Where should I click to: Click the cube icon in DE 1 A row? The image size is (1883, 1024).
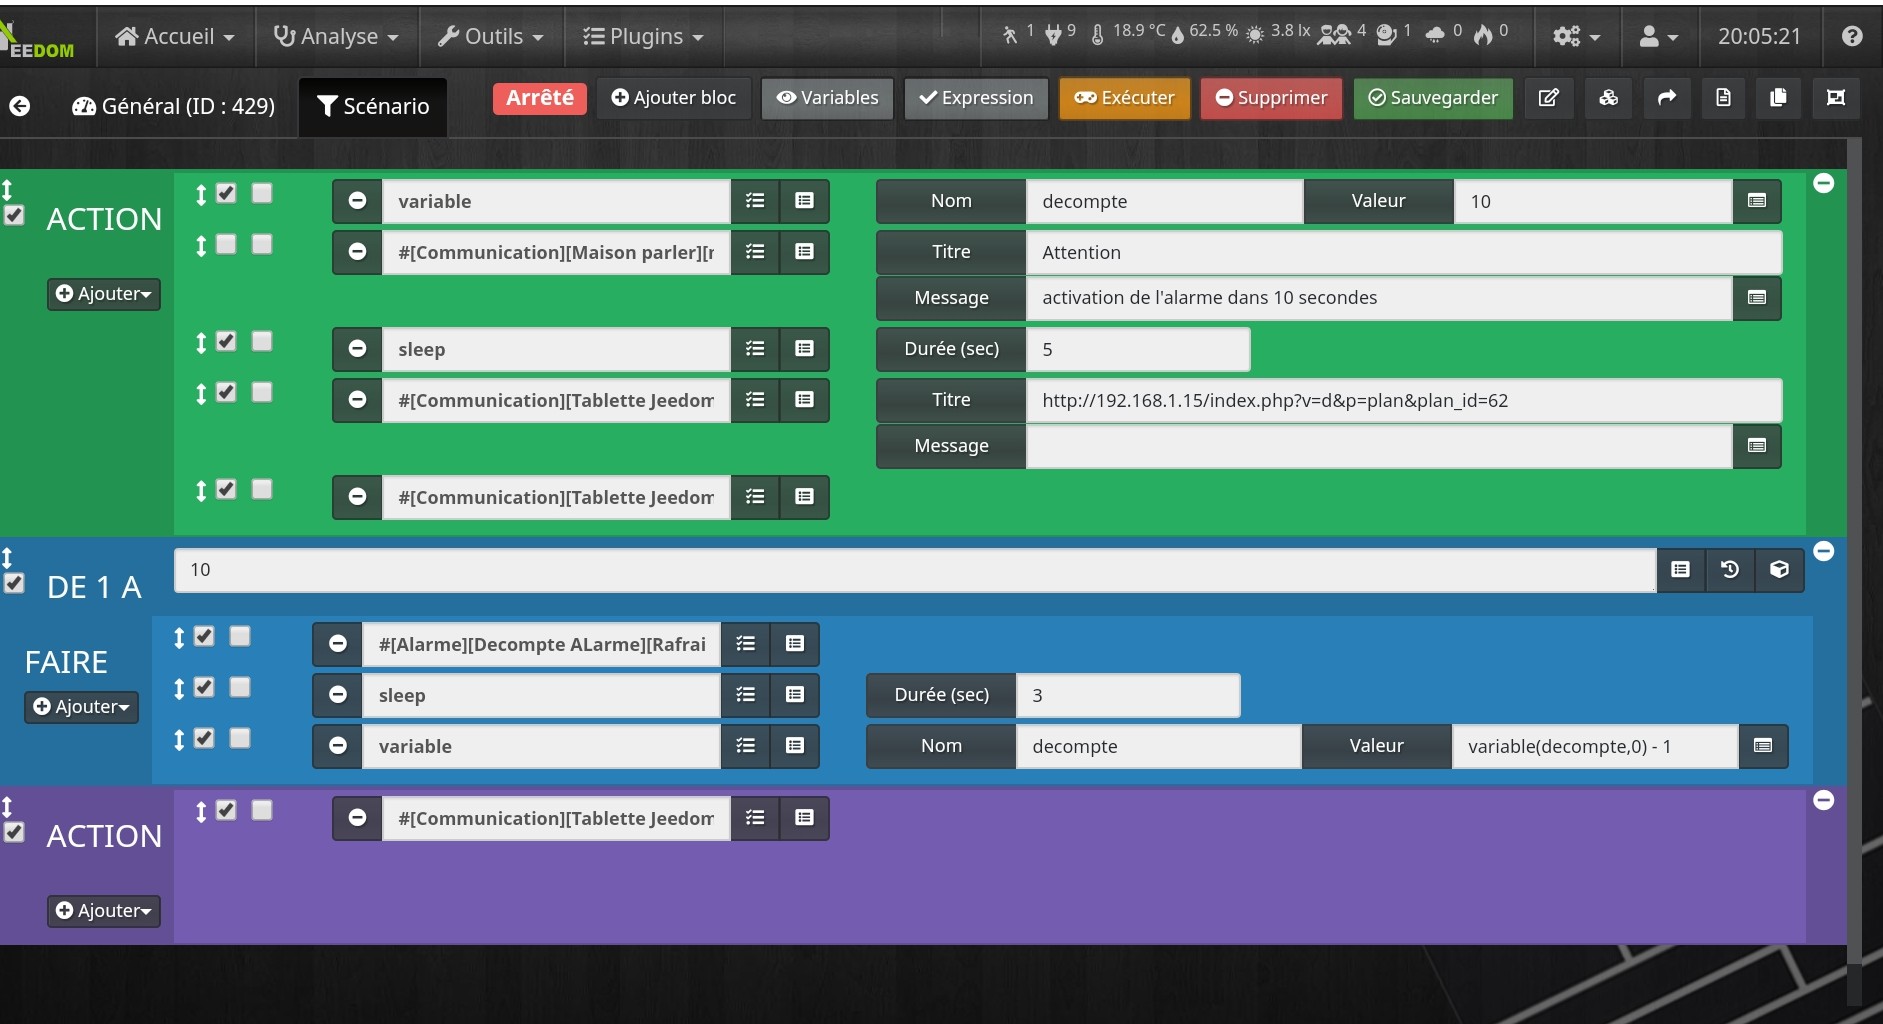[x=1779, y=570]
